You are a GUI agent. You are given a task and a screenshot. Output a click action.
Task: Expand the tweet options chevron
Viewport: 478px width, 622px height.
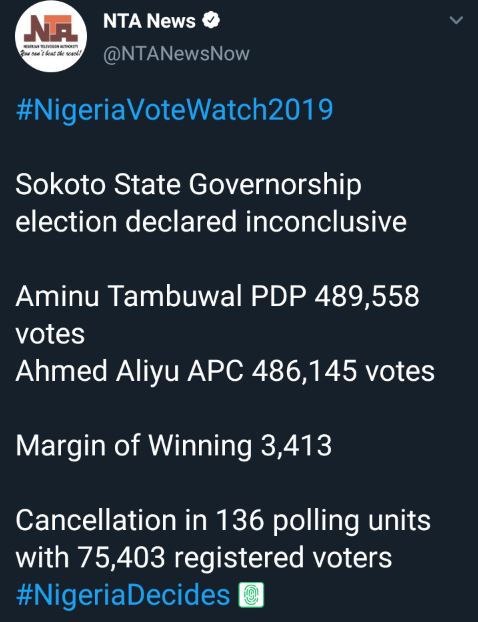click(x=457, y=20)
